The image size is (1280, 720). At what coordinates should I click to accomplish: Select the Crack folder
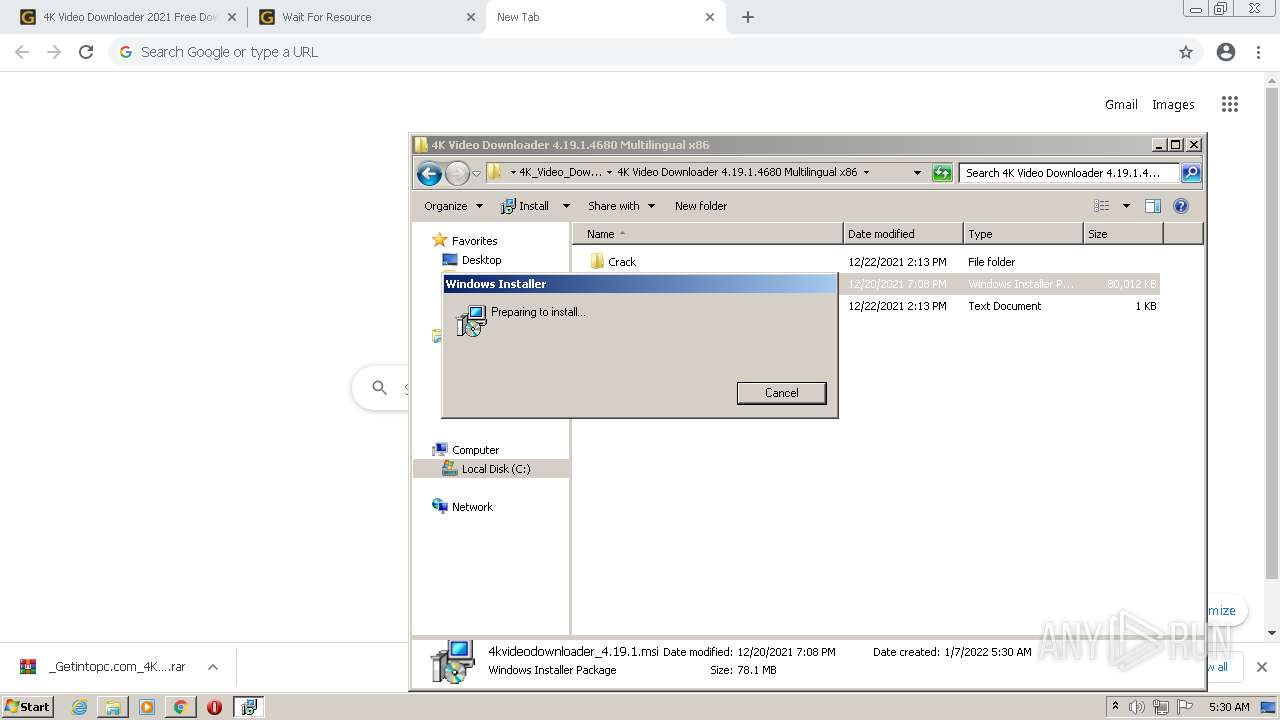621,262
